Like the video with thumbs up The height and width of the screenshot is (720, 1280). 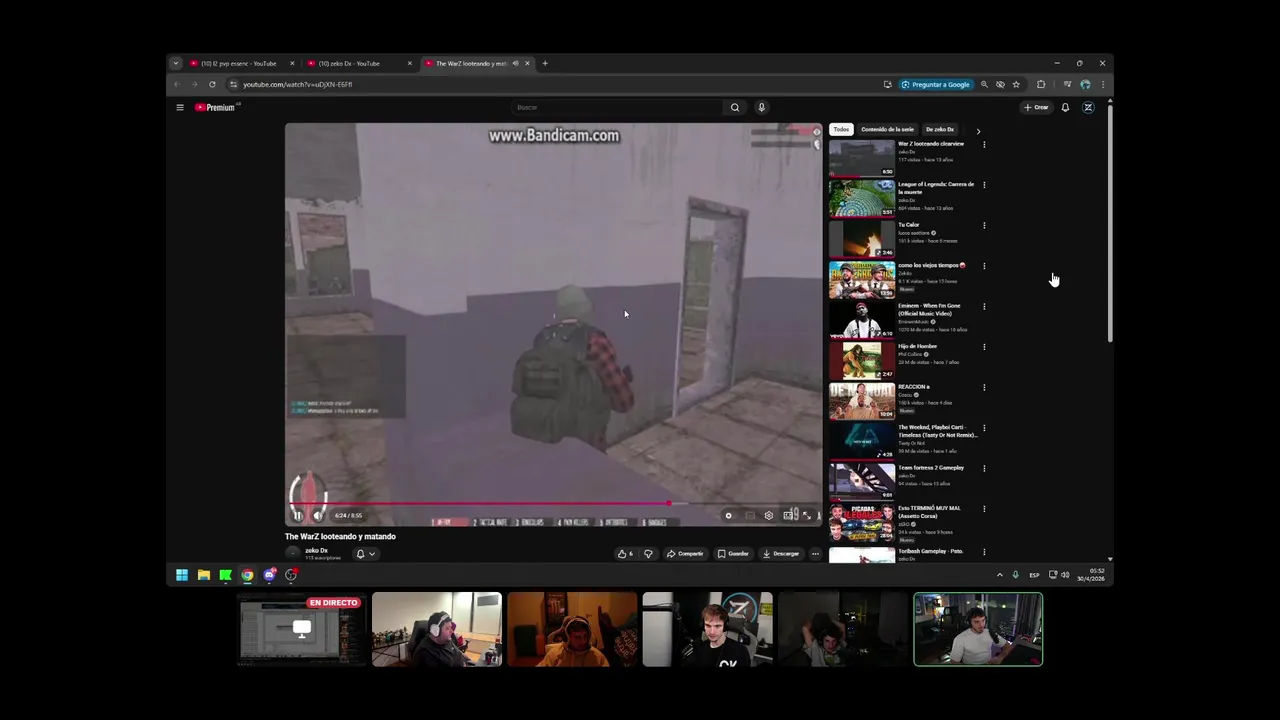(x=625, y=553)
